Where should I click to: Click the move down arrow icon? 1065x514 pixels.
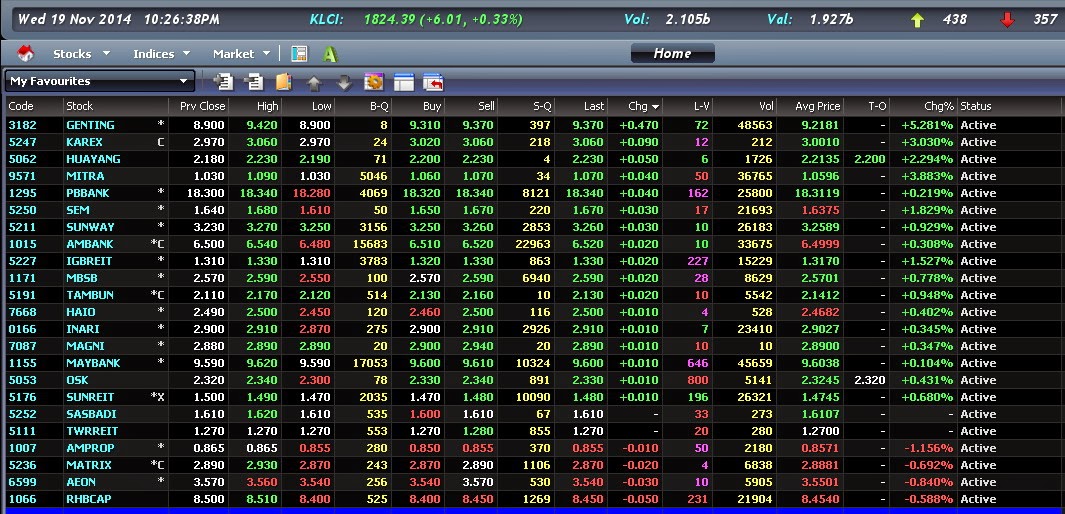pyautogui.click(x=344, y=83)
